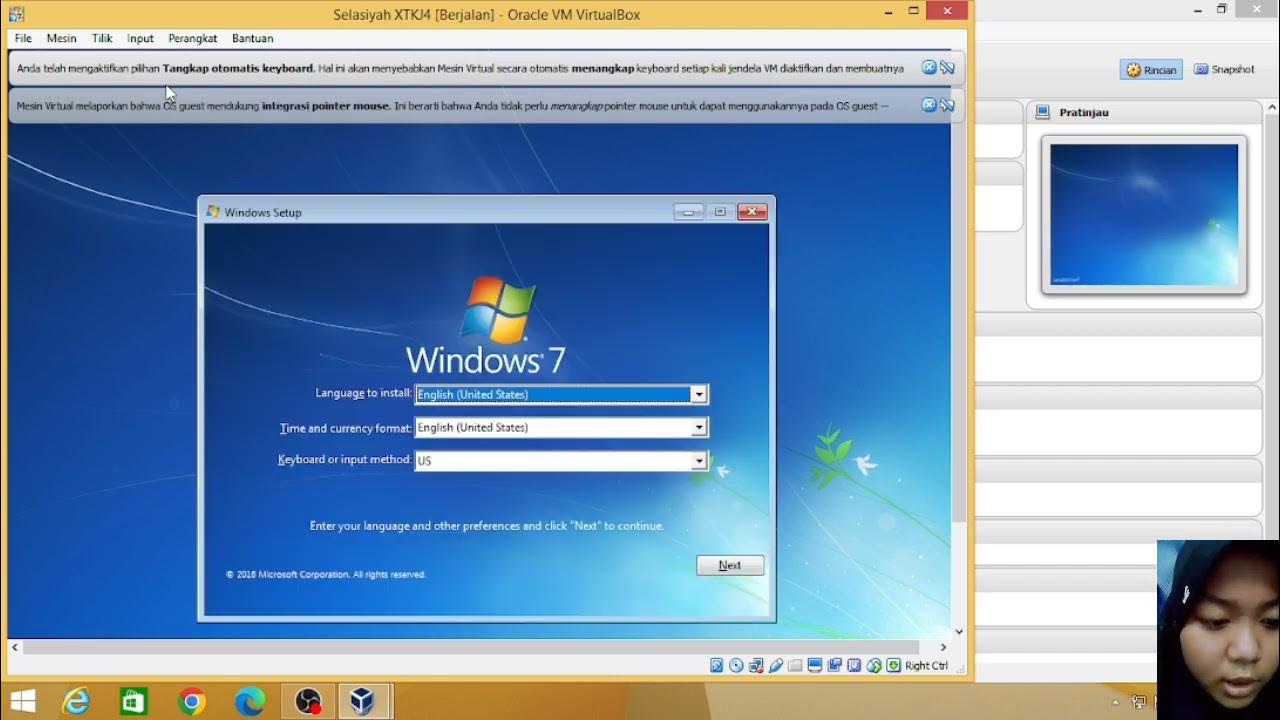The image size is (1280, 720).
Task: Click the network adapter status icon
Action: 756,665
